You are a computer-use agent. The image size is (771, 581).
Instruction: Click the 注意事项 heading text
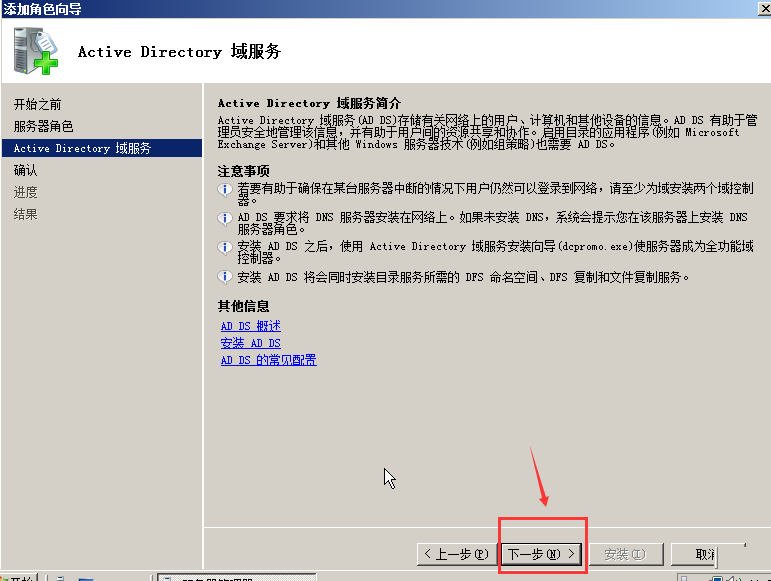point(243,171)
